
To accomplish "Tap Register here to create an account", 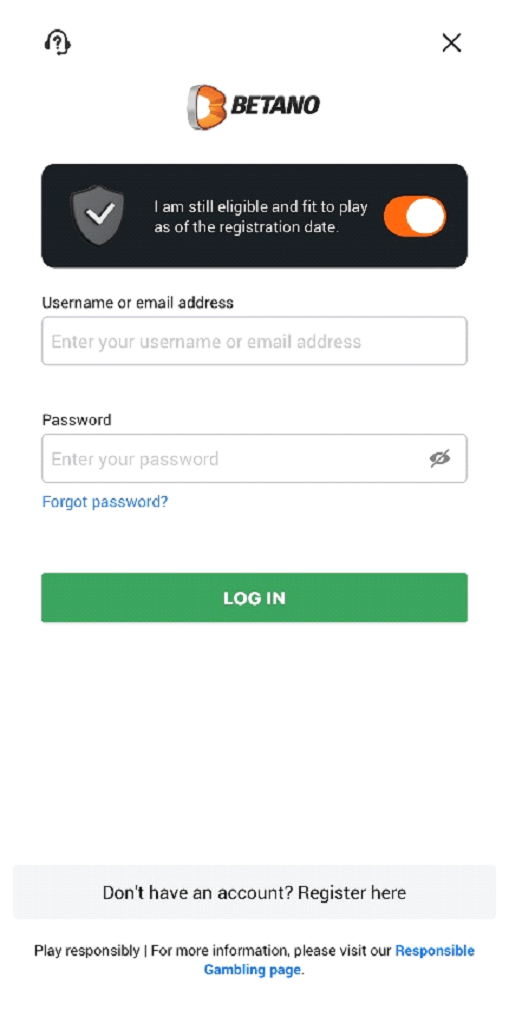I will coord(352,893).
